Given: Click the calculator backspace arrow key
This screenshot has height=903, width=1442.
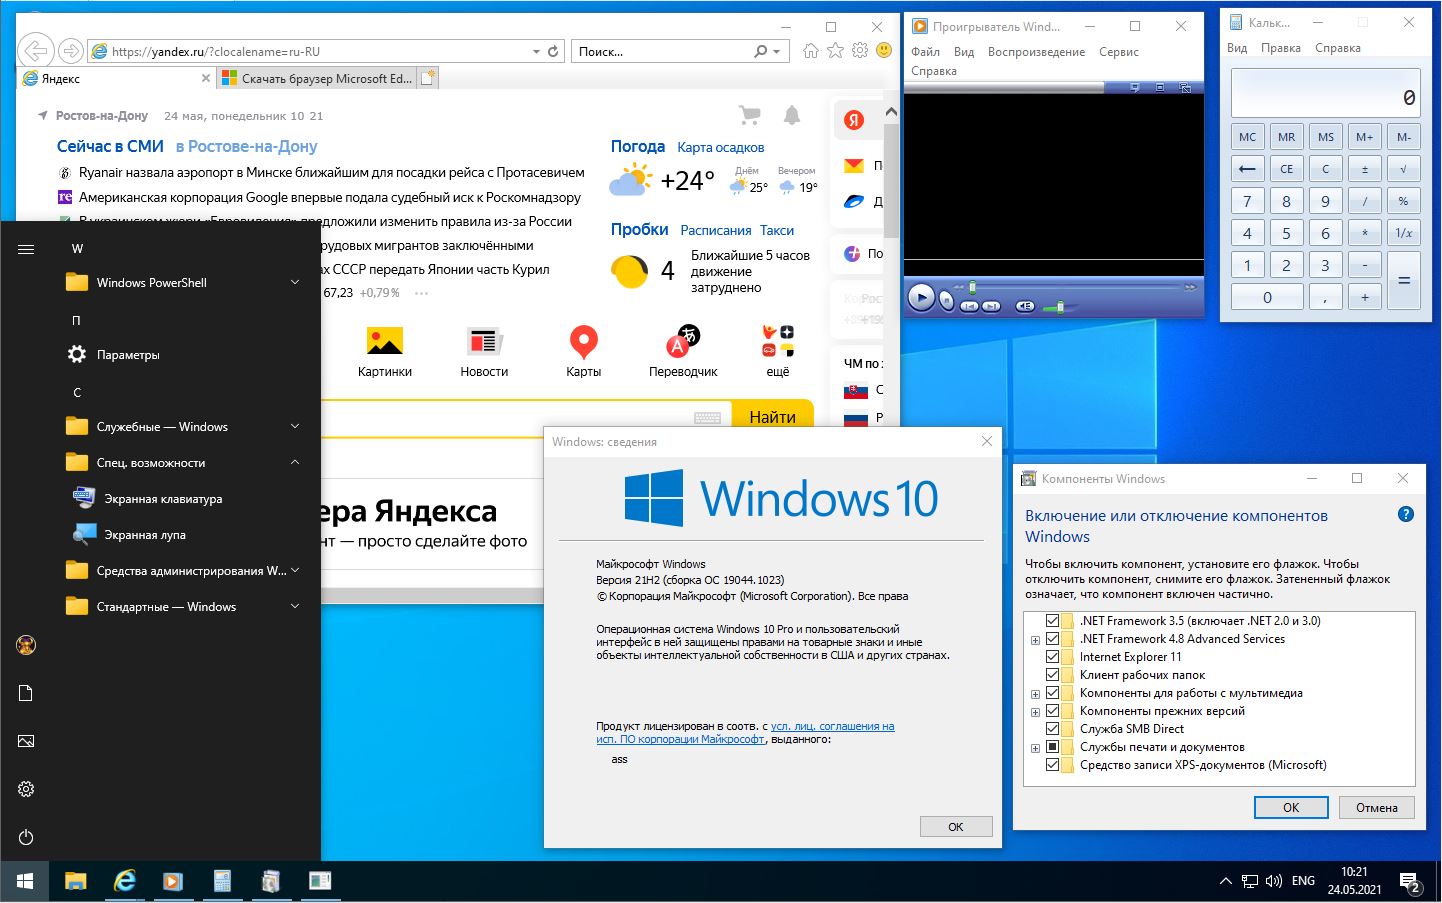Looking at the screenshot, I should click(1247, 169).
